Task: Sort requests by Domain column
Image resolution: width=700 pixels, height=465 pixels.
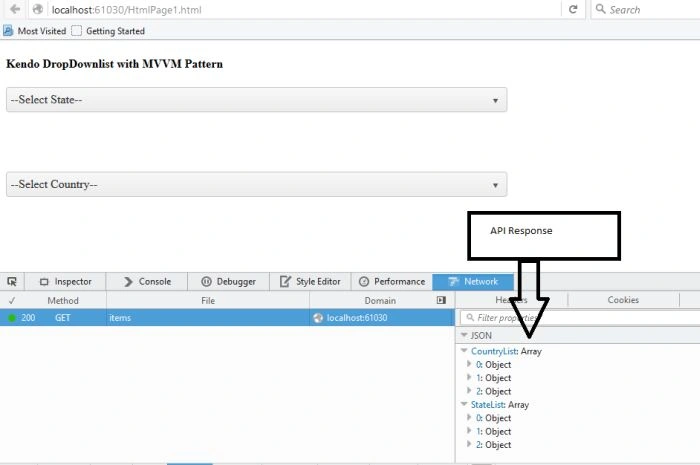Action: pyautogui.click(x=380, y=301)
